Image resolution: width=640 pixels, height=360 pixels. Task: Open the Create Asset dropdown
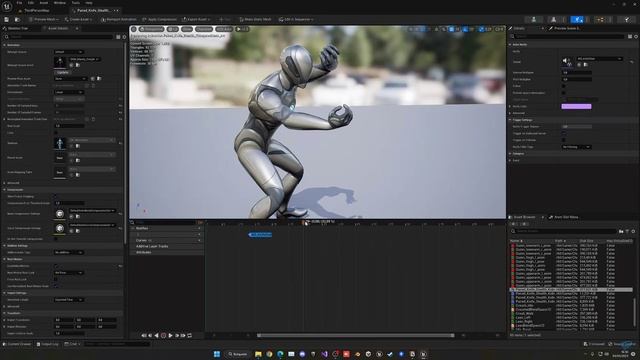tap(78, 19)
